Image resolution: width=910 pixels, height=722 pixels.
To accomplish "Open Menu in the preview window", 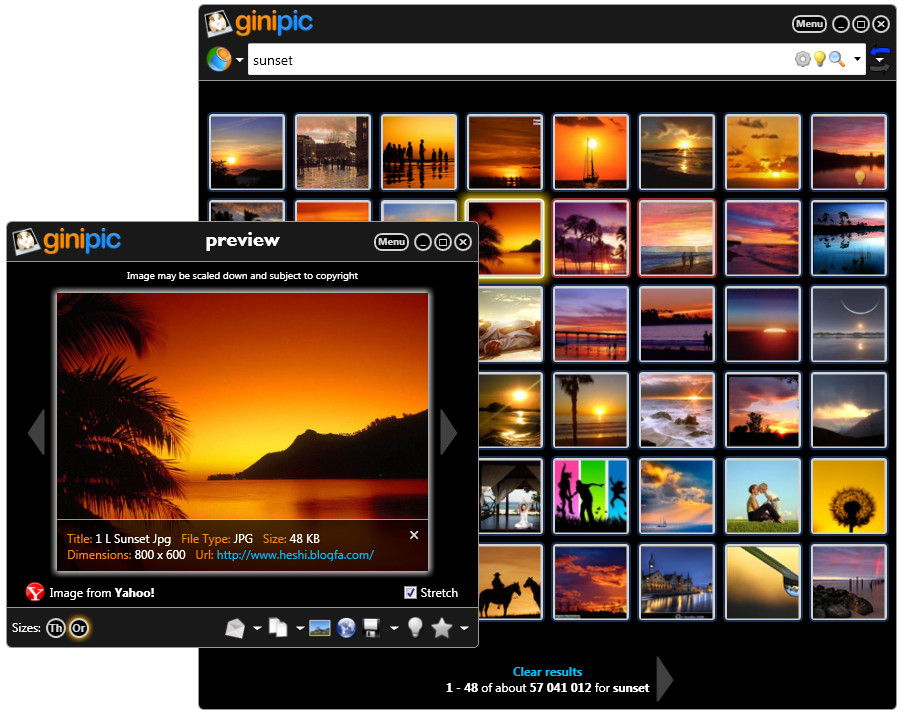I will tap(391, 242).
